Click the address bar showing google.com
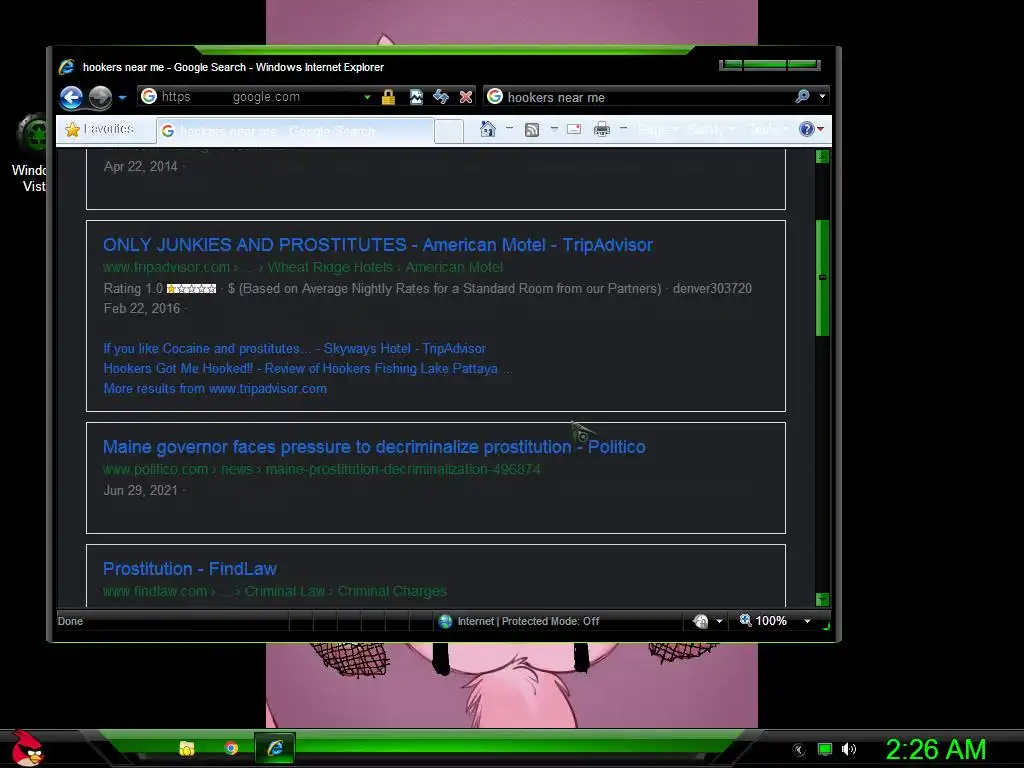The image size is (1024, 768). pyautogui.click(x=251, y=97)
